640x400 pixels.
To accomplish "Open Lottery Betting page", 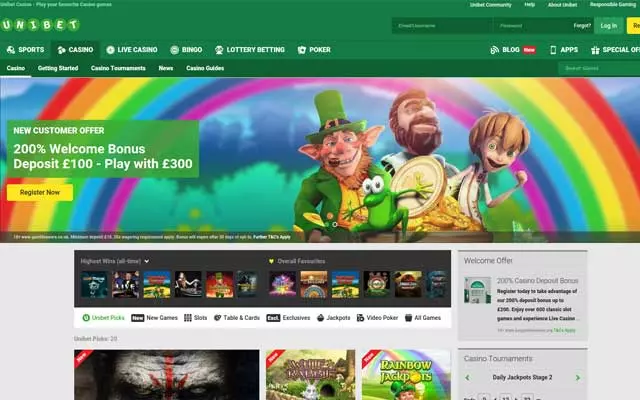I will 250,49.
